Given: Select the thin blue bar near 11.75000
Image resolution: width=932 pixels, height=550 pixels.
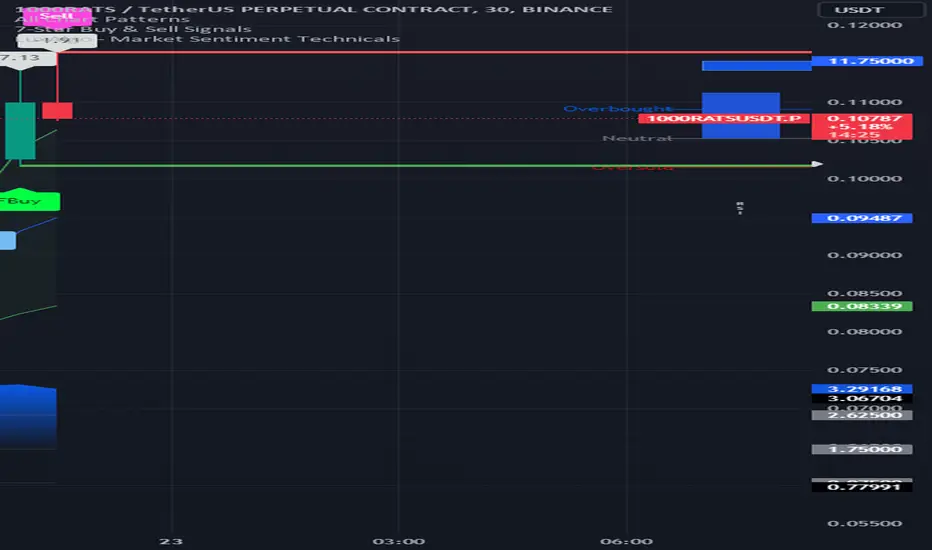Looking at the screenshot, I should 757,65.
